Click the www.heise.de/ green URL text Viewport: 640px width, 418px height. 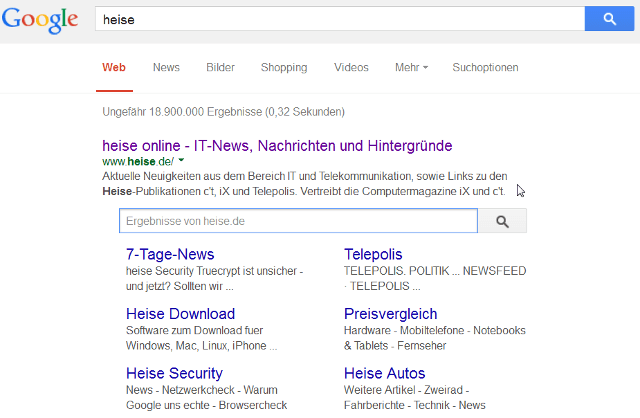click(x=138, y=161)
